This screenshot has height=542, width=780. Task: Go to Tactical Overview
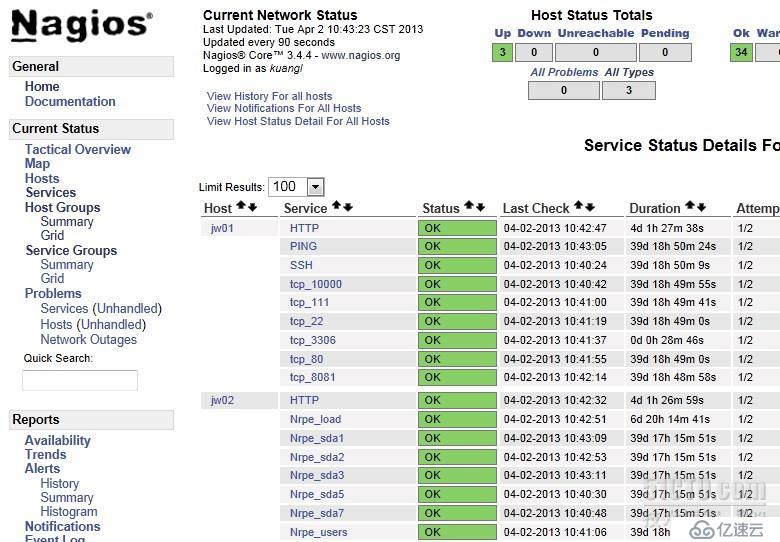click(x=78, y=149)
